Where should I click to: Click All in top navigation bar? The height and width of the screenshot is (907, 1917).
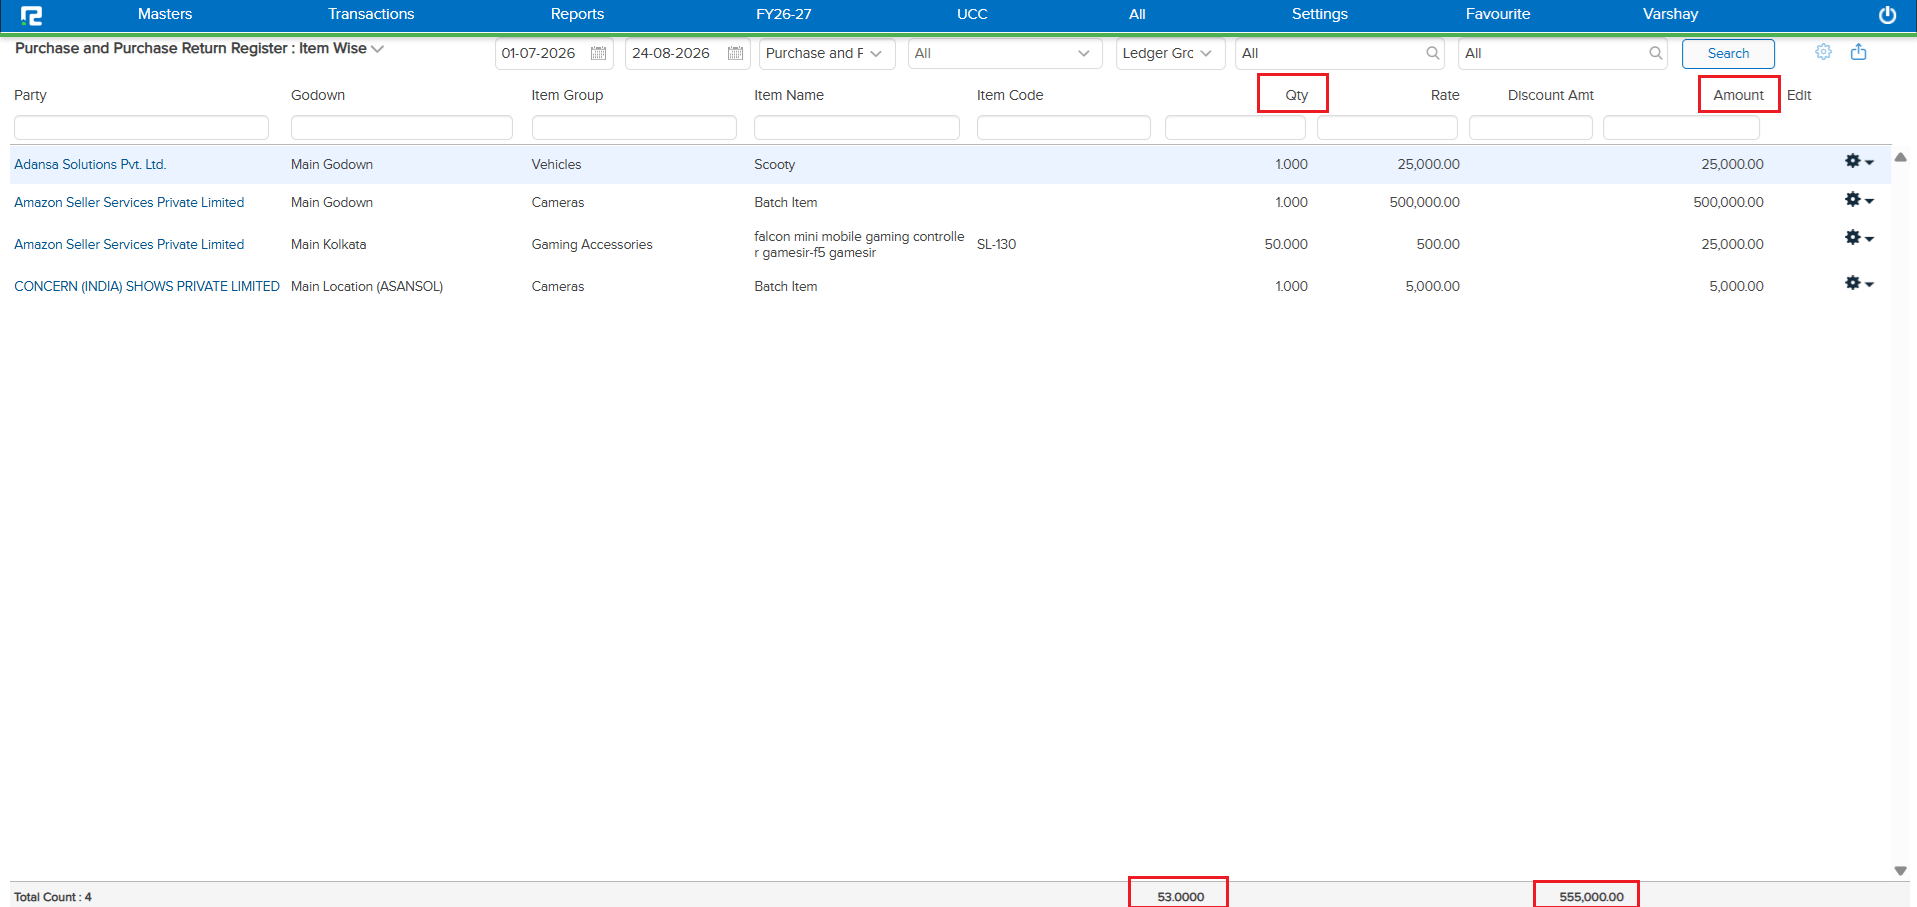(1137, 14)
